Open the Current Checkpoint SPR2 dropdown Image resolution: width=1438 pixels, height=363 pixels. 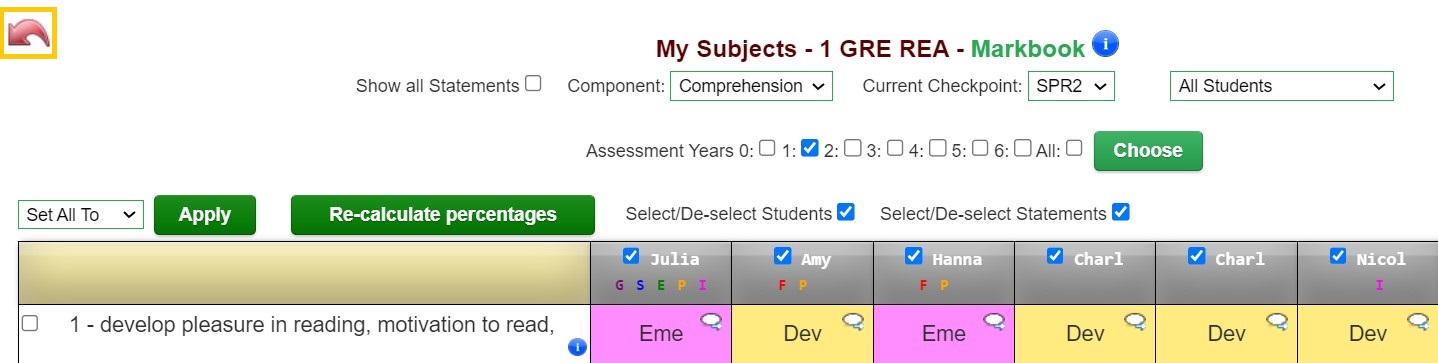pos(1071,86)
